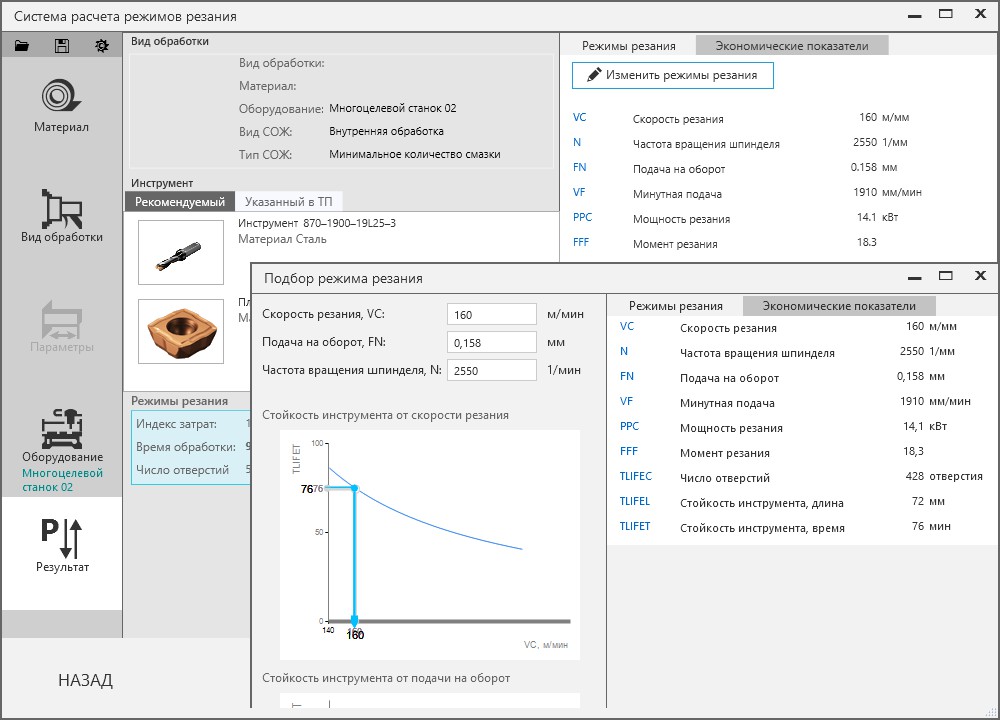The image size is (1000, 720).
Task: Switch to the Указанный в ТП tab
Action: tap(288, 202)
